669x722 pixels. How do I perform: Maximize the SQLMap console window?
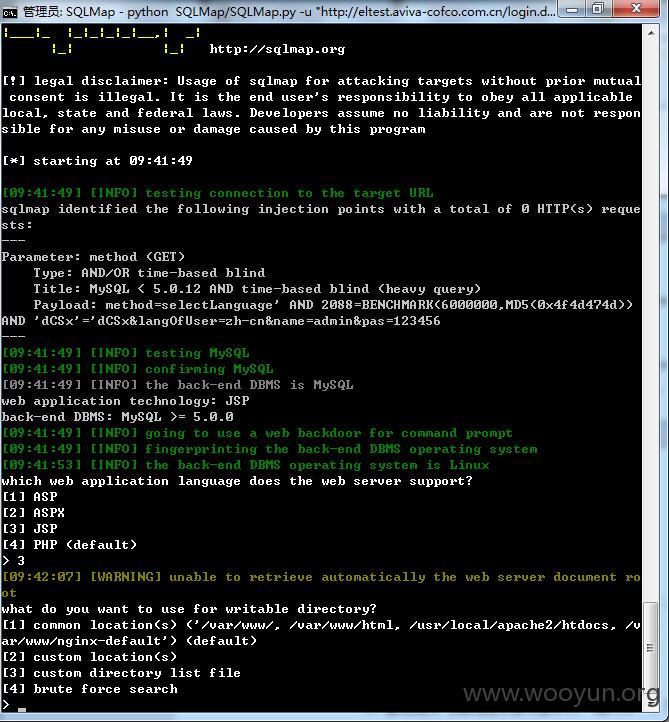pyautogui.click(x=598, y=9)
